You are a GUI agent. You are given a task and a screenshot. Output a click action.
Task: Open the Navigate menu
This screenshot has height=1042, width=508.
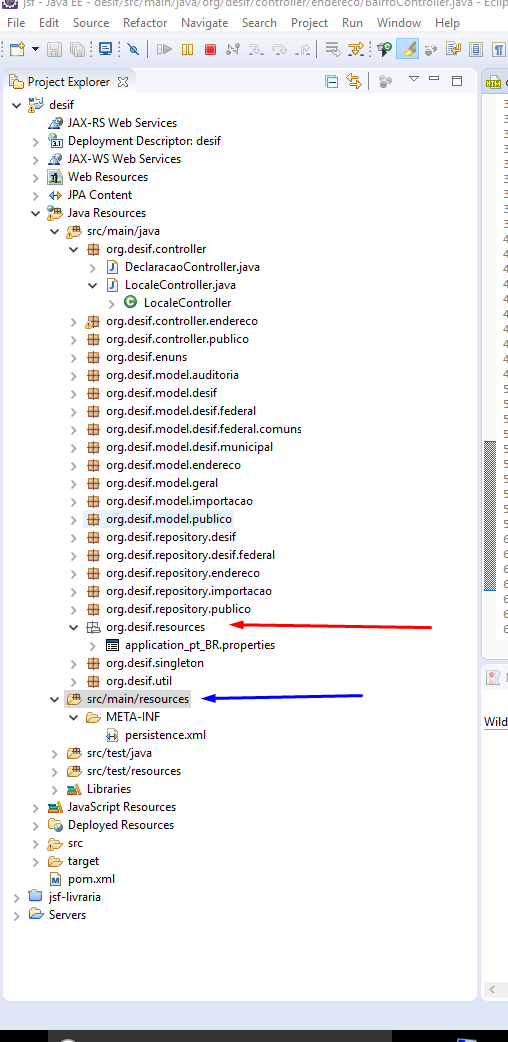pyautogui.click(x=204, y=23)
